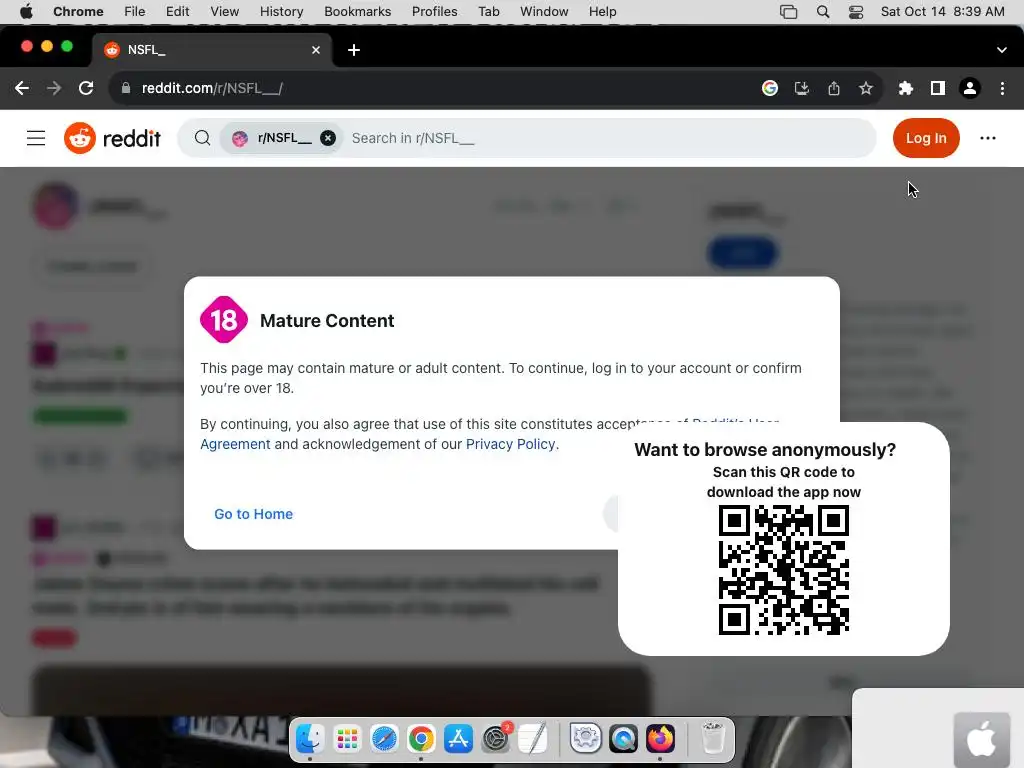Viewport: 1024px width, 768px height.
Task: Open Reddit more options ellipsis
Action: pos(987,138)
